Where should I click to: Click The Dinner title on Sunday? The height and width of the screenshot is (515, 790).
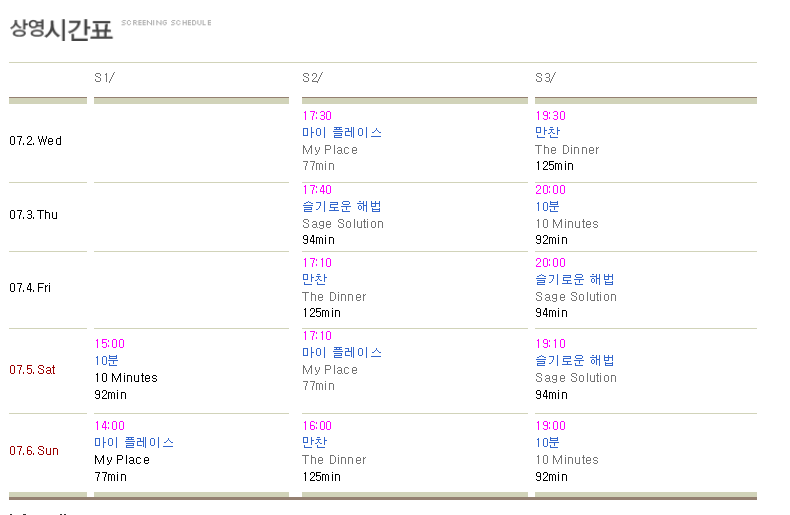pos(334,460)
